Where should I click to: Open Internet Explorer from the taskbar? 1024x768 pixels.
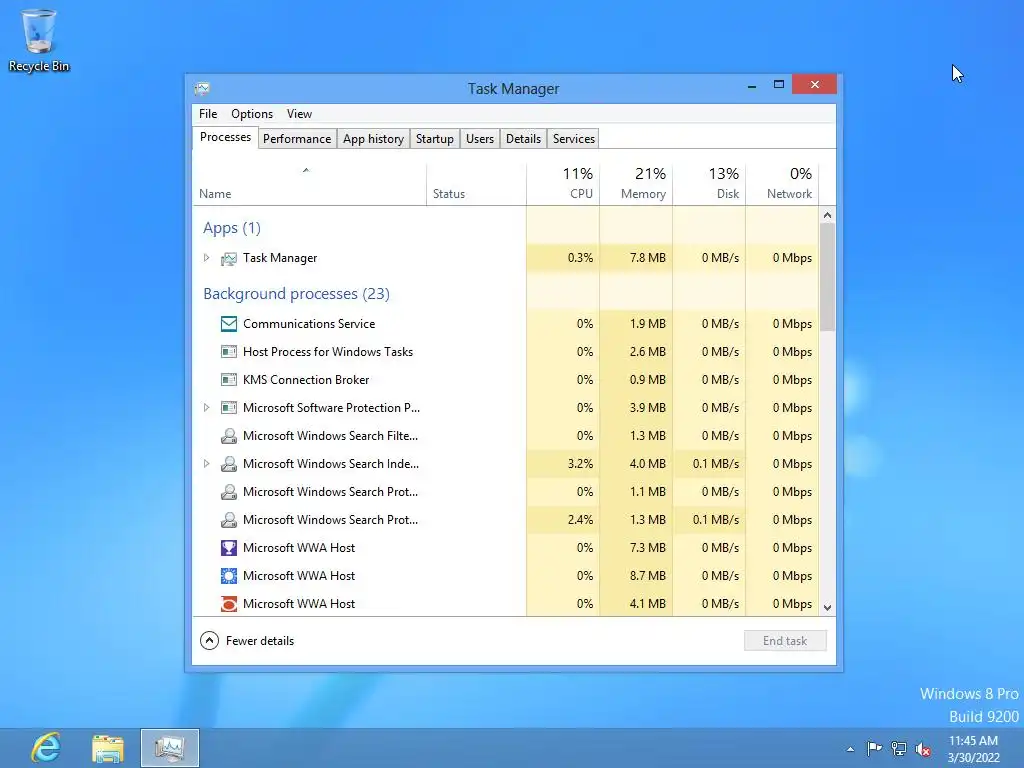[x=46, y=748]
